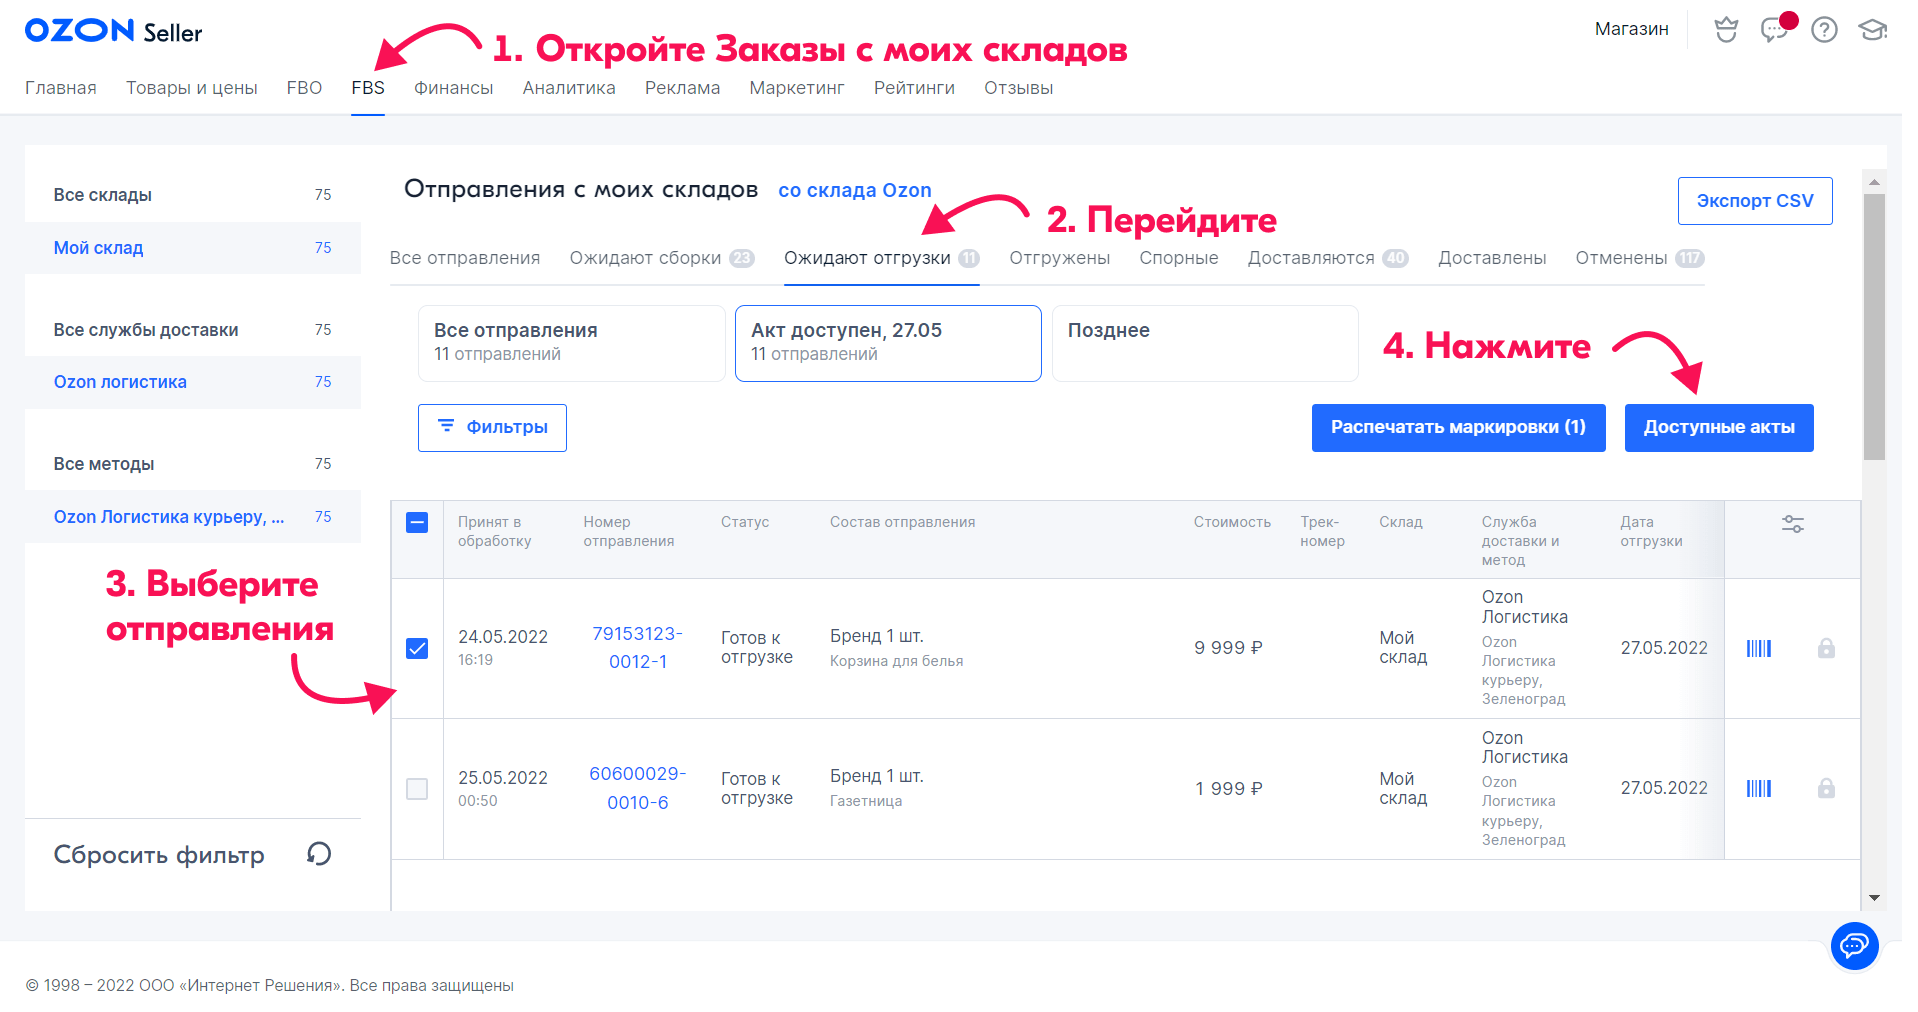Open the support chat bubble button
This screenshot has height=1012, width=1918.
pyautogui.click(x=1855, y=945)
